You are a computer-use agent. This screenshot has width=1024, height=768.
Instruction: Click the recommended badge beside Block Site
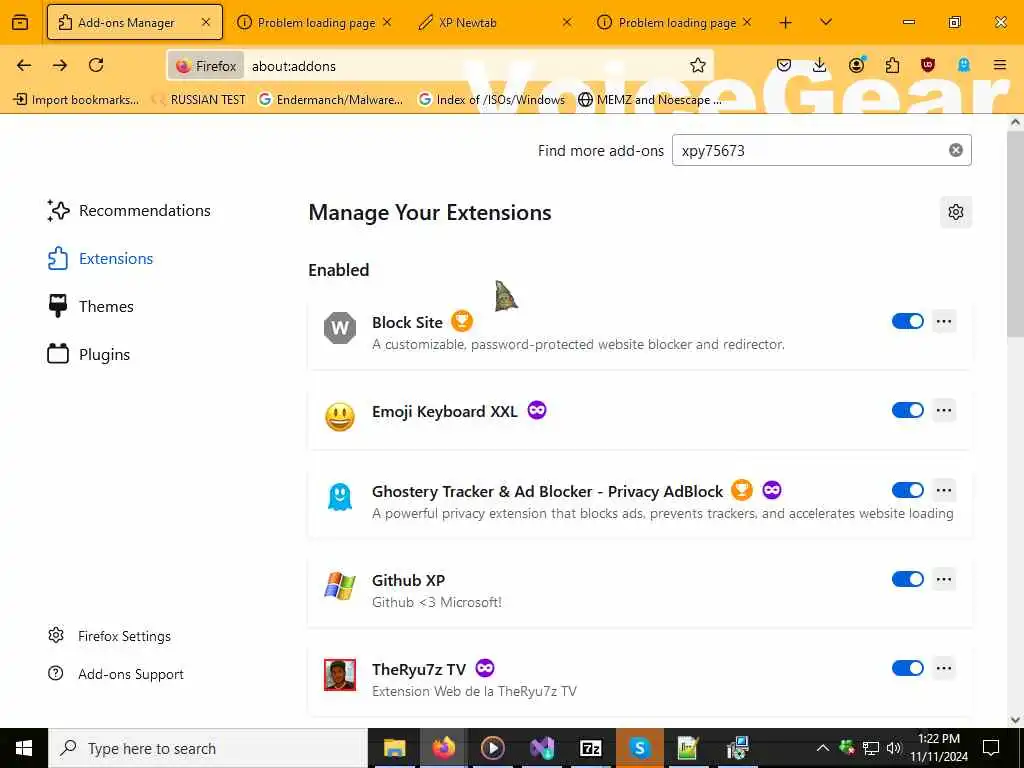point(462,321)
